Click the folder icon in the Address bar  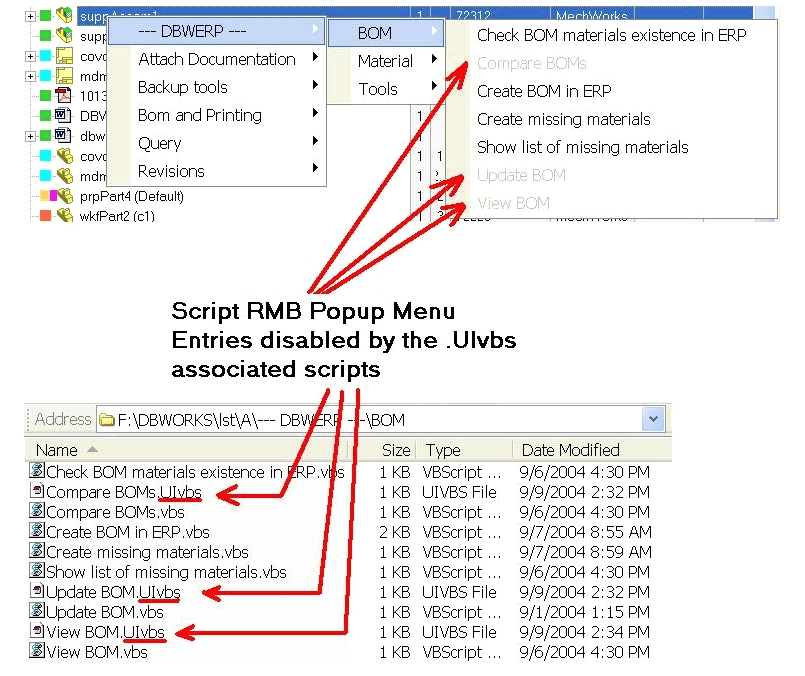(107, 420)
